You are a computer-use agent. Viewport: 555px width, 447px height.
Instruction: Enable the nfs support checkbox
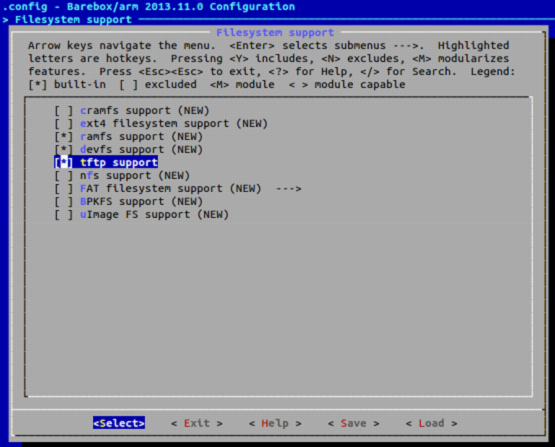click(64, 176)
